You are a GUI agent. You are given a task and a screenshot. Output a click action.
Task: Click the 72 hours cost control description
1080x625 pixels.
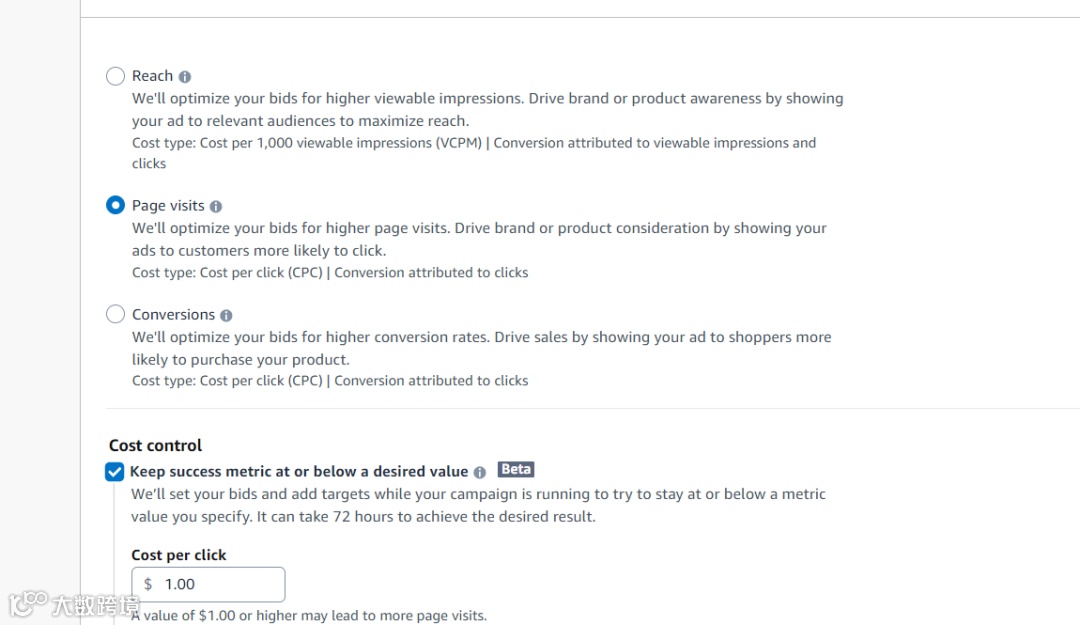[x=478, y=505]
